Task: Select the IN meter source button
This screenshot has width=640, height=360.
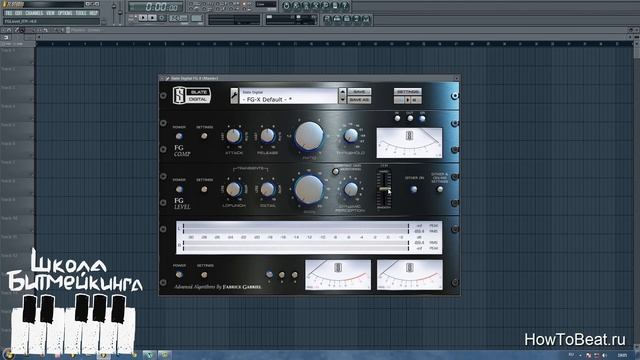Action: pos(397,118)
